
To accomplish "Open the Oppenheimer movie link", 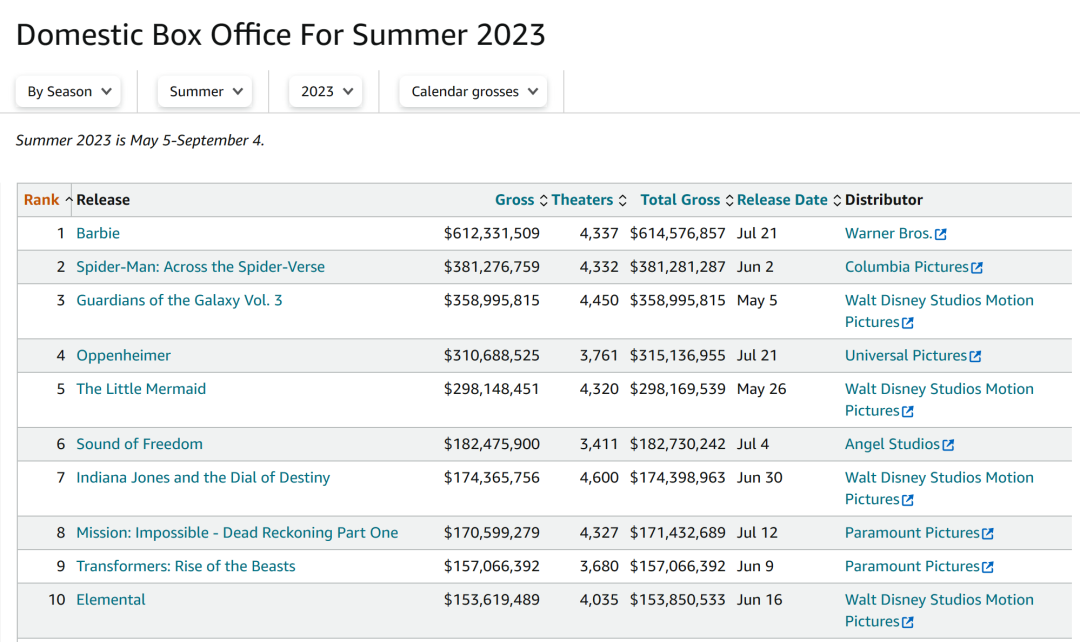I will (x=123, y=355).
